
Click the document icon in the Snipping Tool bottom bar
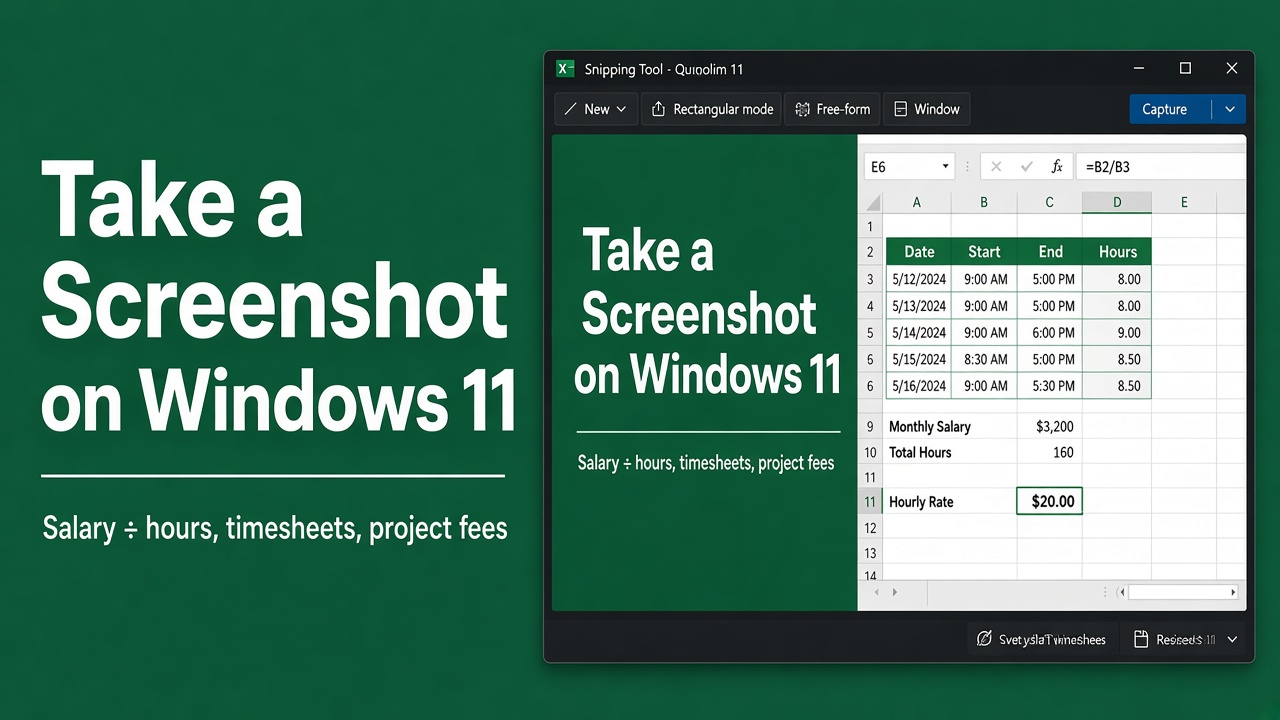click(x=1140, y=639)
